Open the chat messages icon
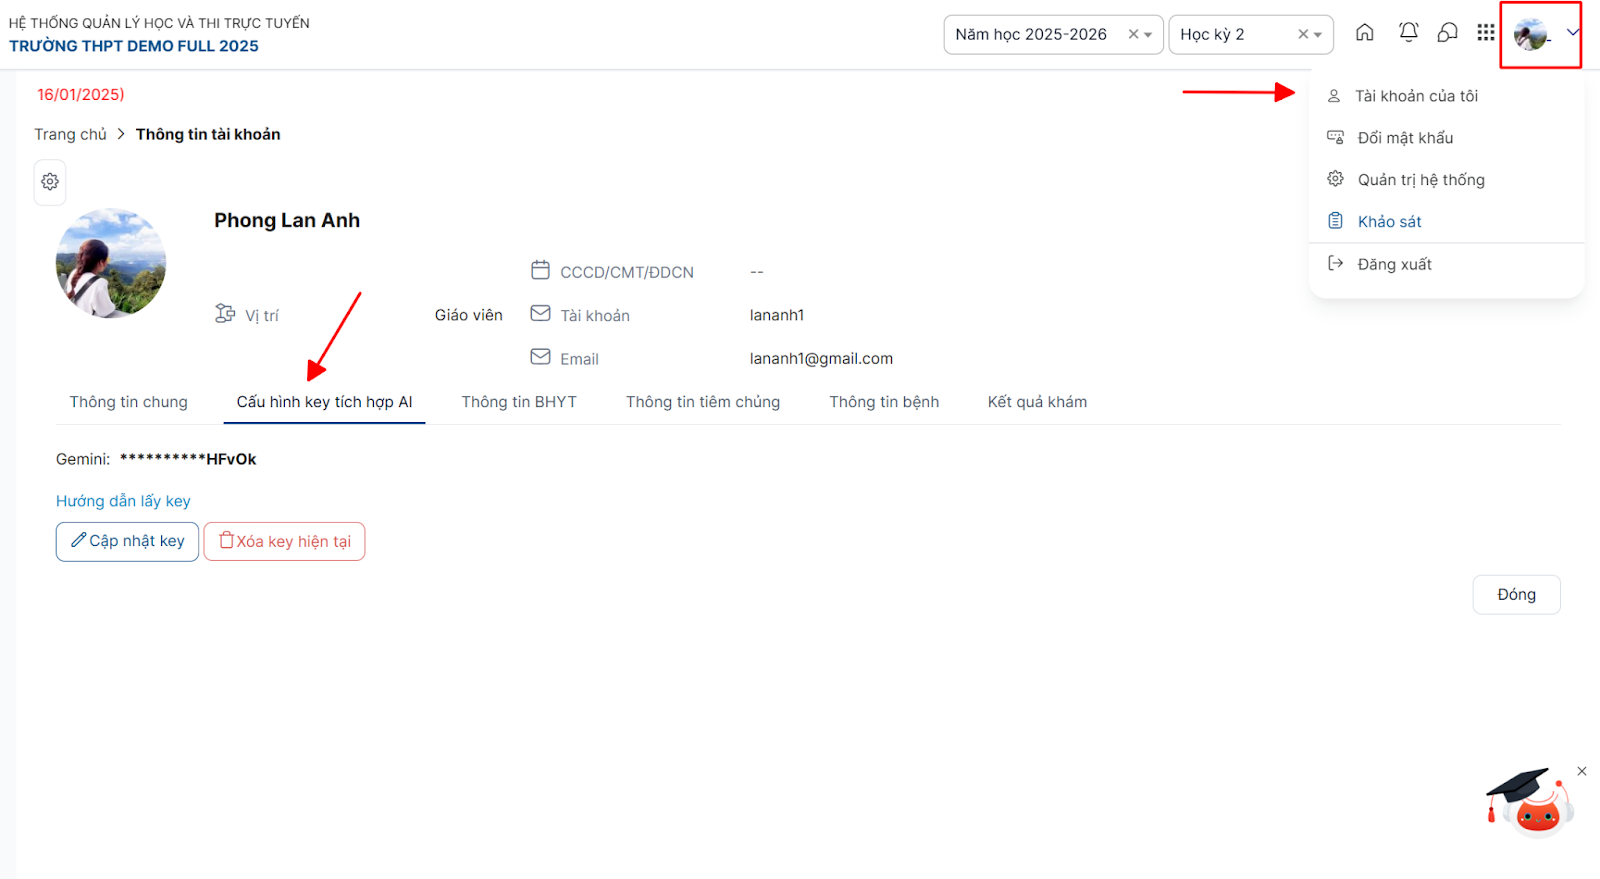This screenshot has width=1600, height=879. 1447,33
